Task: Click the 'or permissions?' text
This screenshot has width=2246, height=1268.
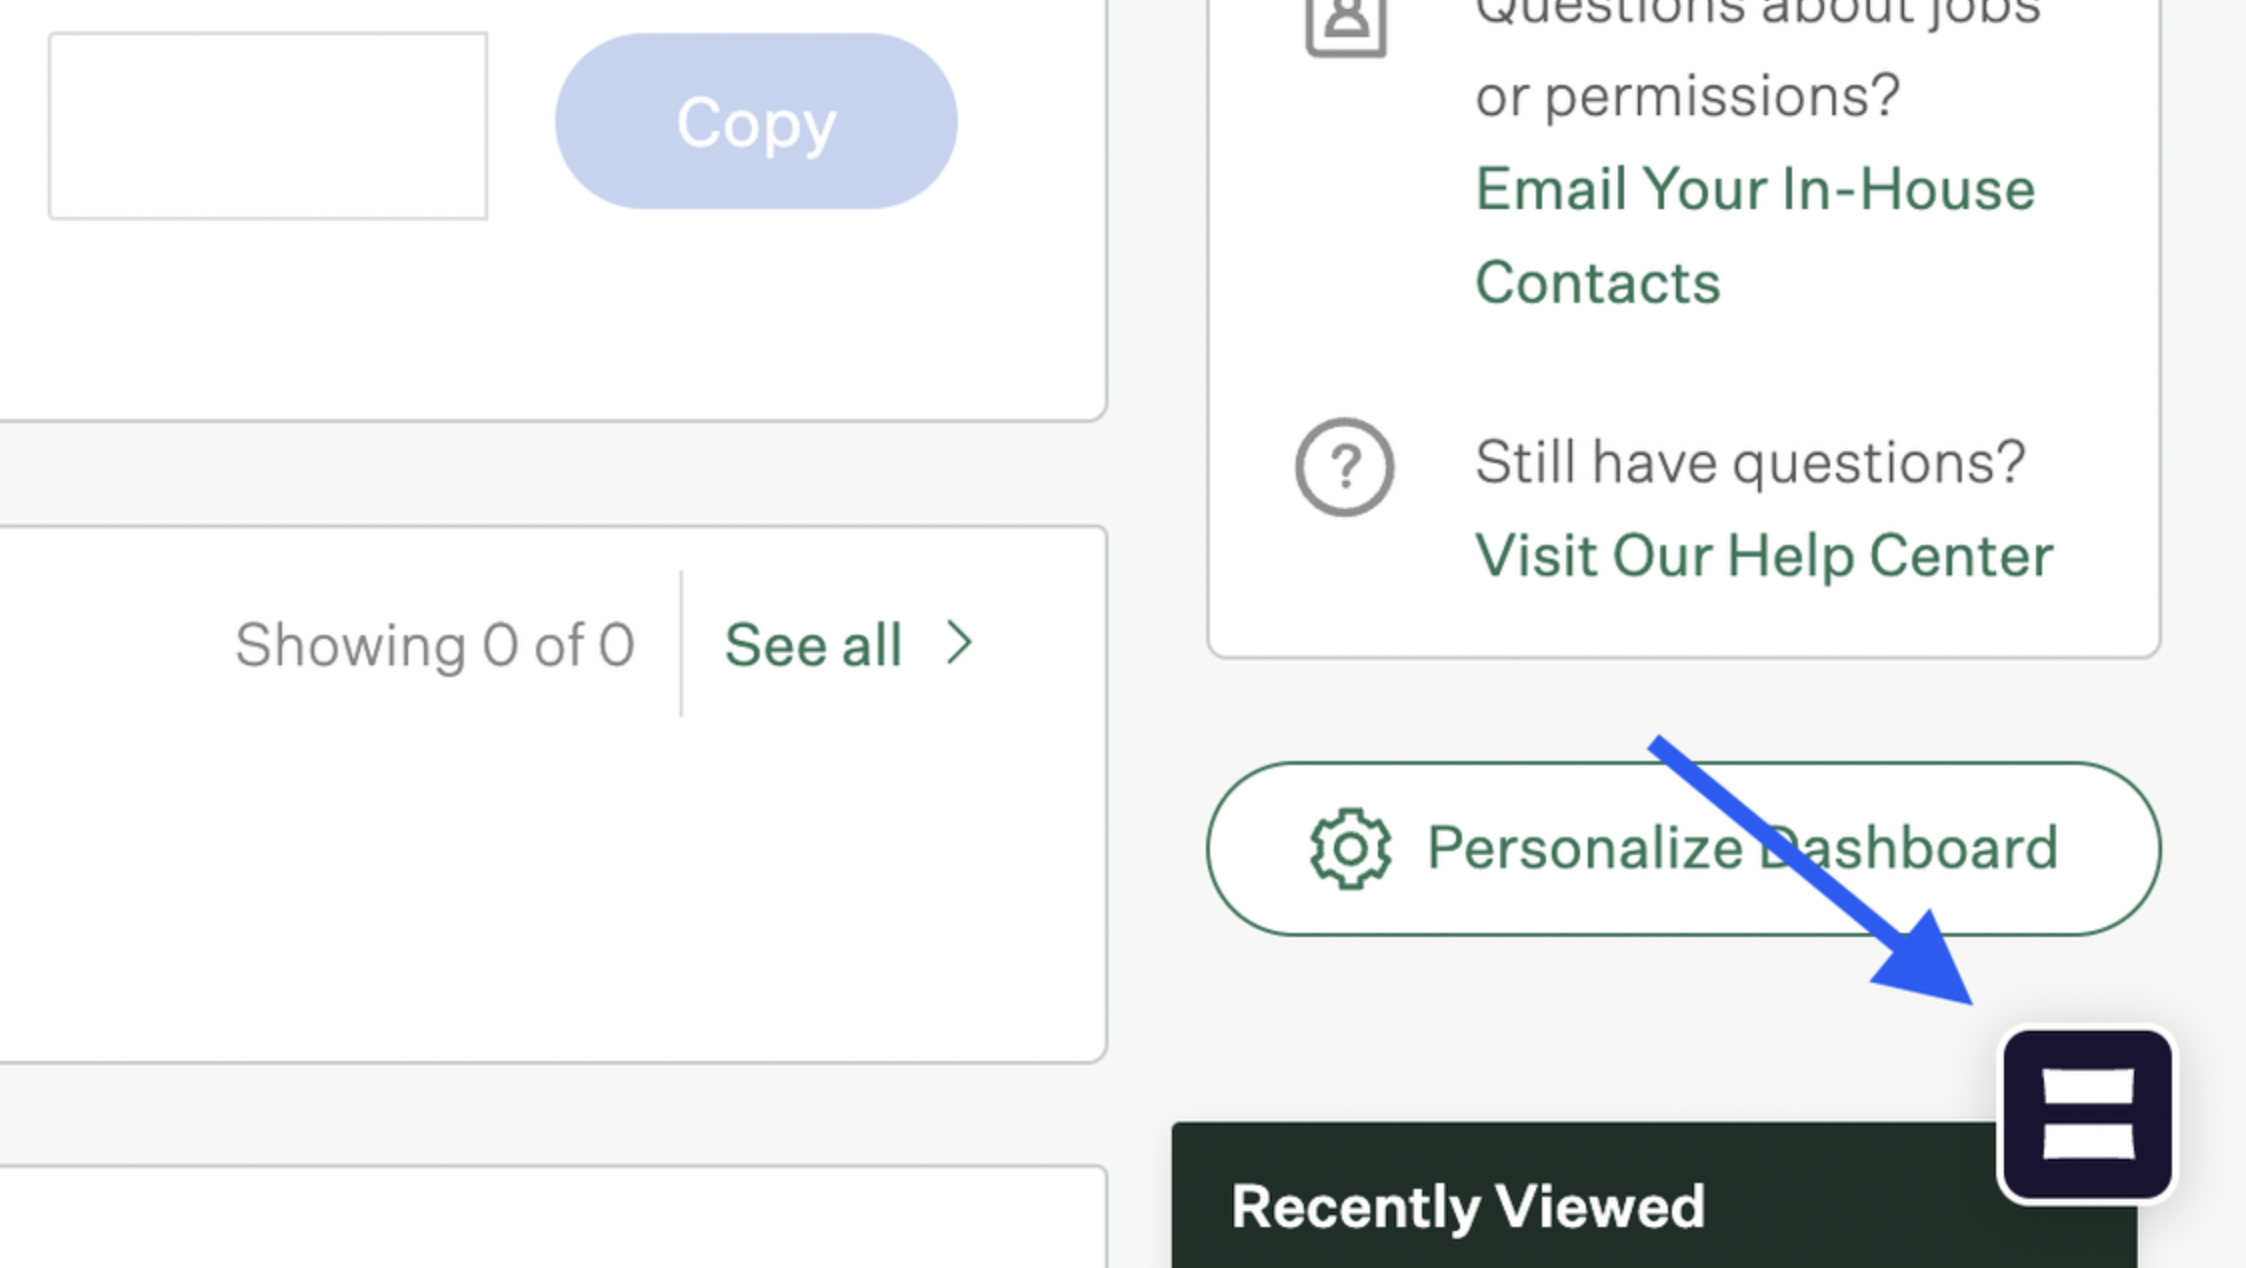Action: (x=1687, y=96)
